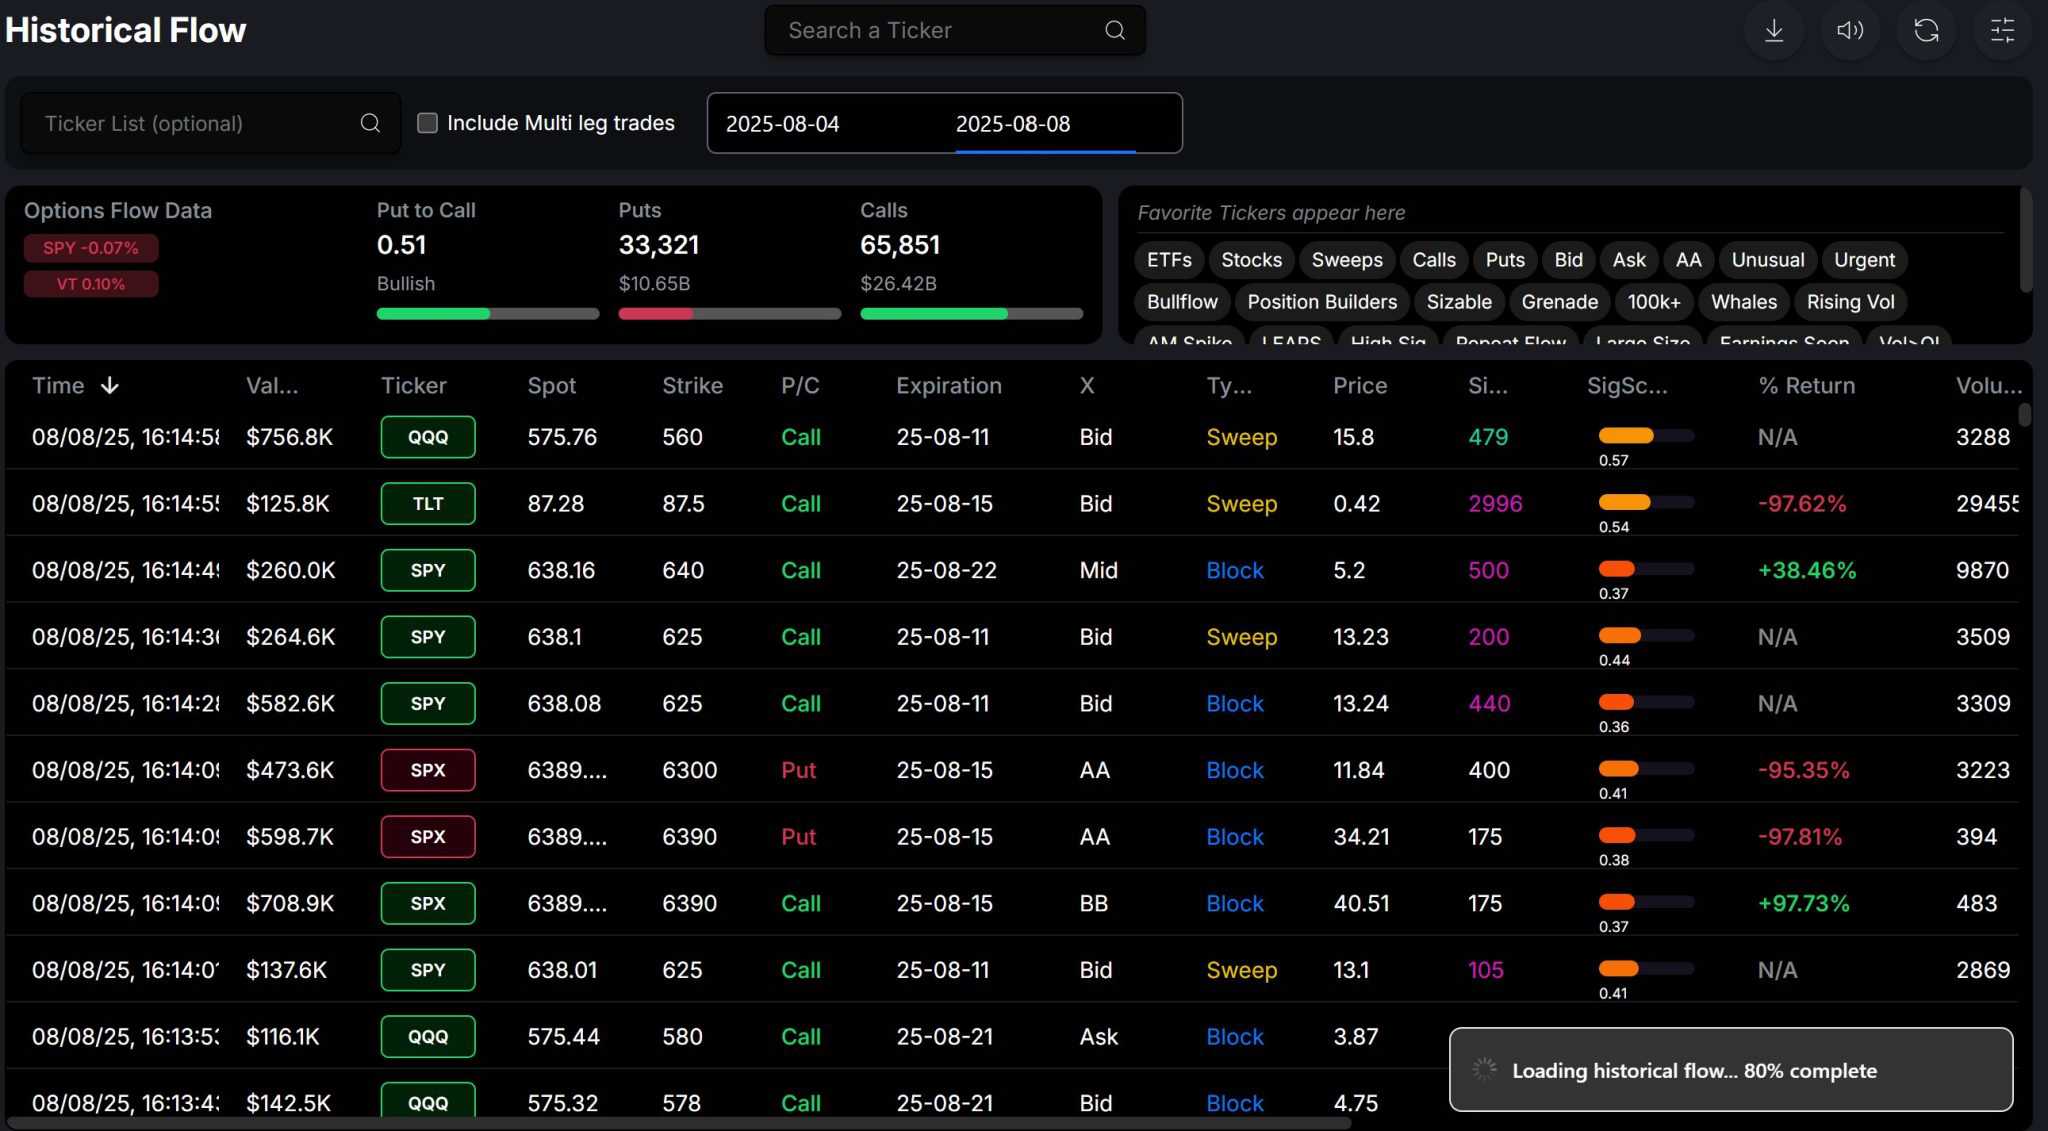Click the QQQ badge in 560 strike row
Screen dimensions: 2048x1131
pos(428,437)
